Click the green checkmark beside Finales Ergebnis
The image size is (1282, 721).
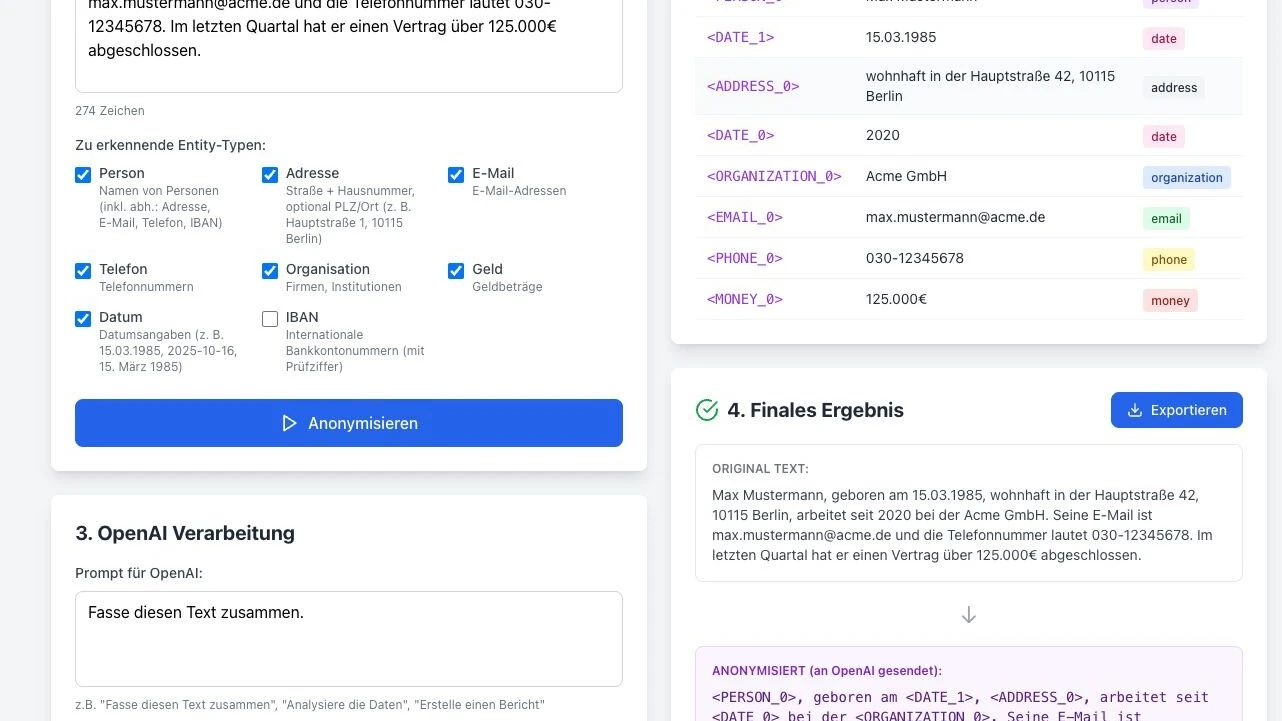click(707, 410)
